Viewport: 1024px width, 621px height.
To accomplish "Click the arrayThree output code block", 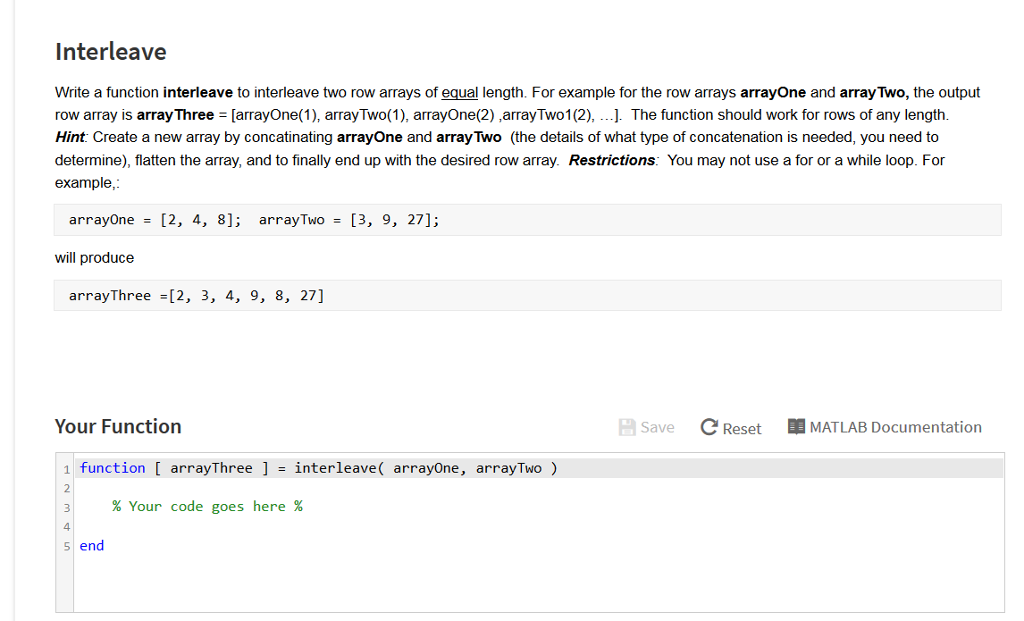I will click(196, 294).
